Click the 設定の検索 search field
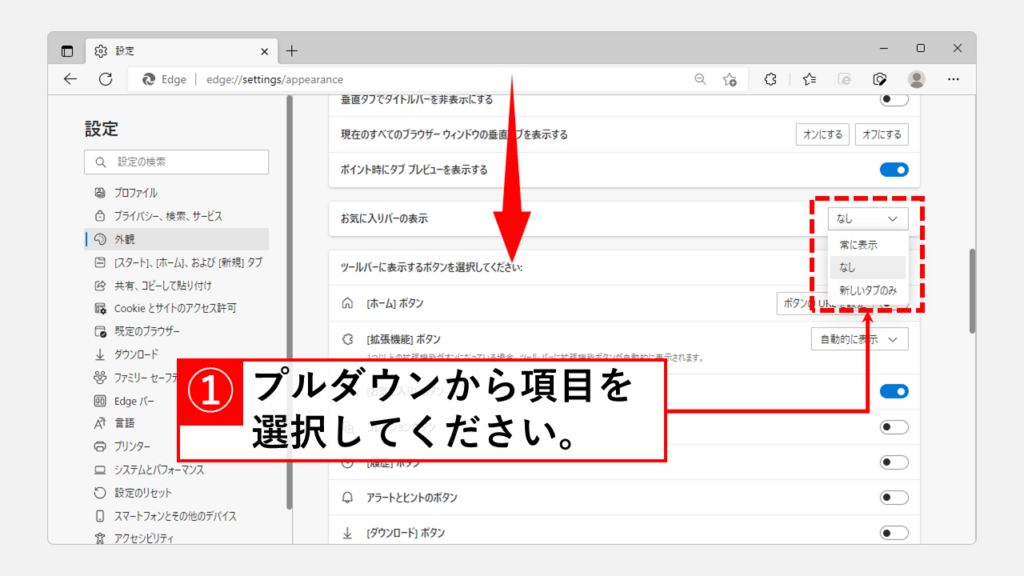The height and width of the screenshot is (576, 1024). click(x=177, y=161)
